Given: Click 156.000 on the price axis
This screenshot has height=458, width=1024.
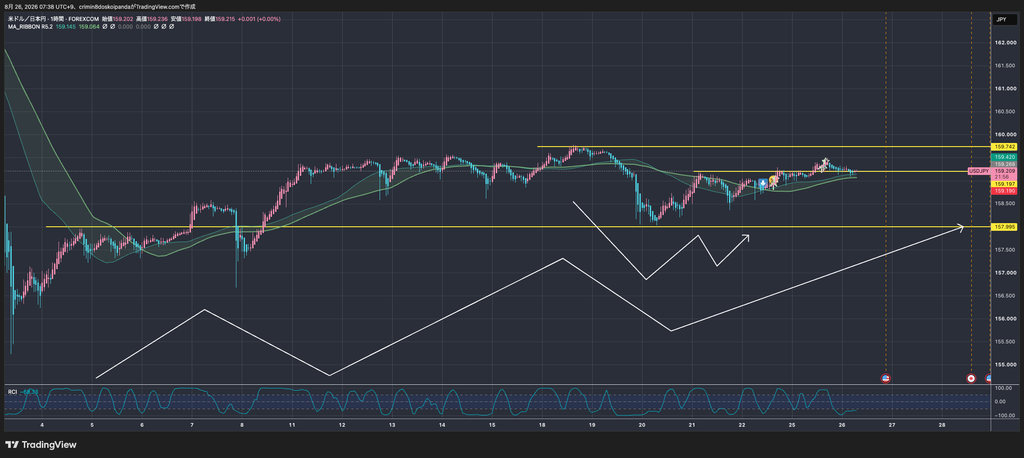Looking at the screenshot, I should [1004, 319].
